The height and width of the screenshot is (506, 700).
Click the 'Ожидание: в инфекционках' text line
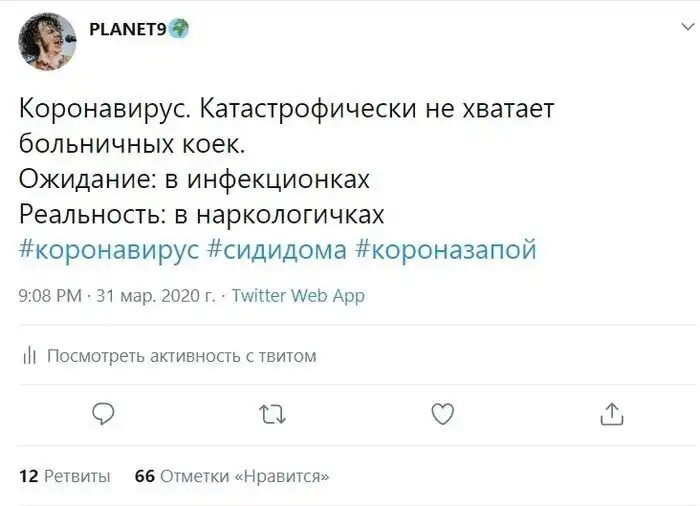pos(195,179)
